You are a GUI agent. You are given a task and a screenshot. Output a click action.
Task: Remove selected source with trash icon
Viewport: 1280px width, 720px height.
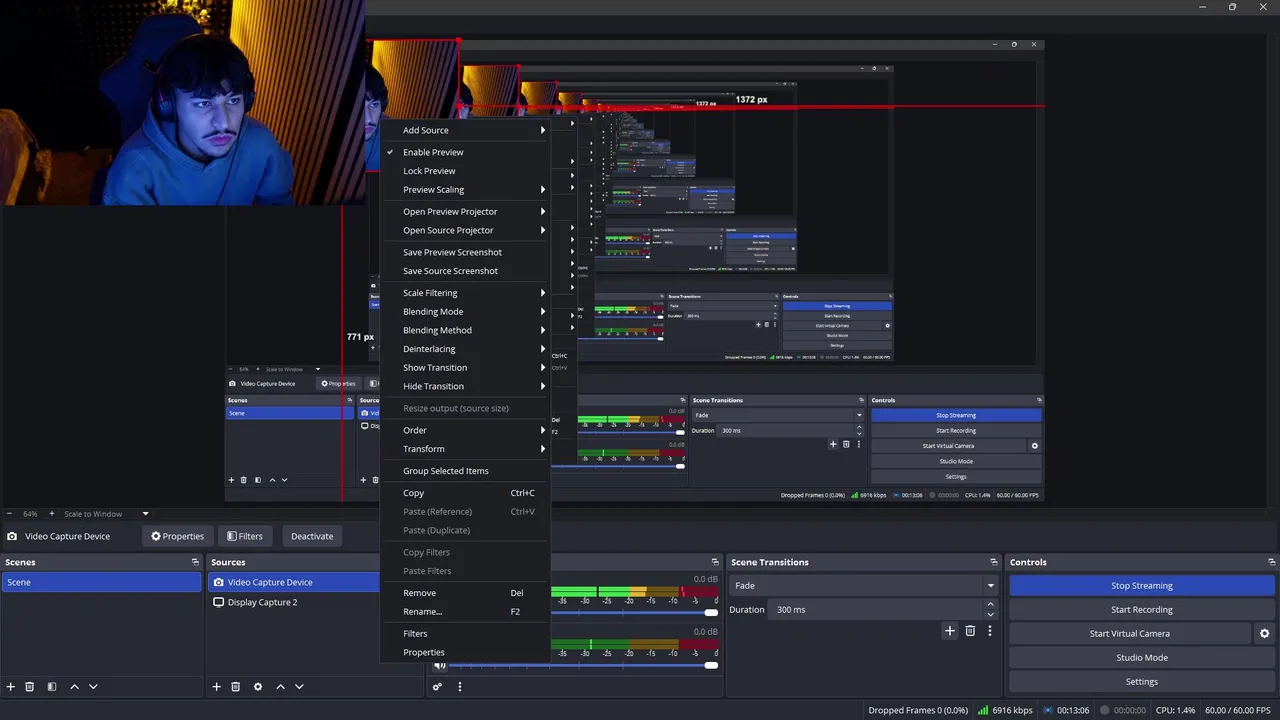coord(236,687)
